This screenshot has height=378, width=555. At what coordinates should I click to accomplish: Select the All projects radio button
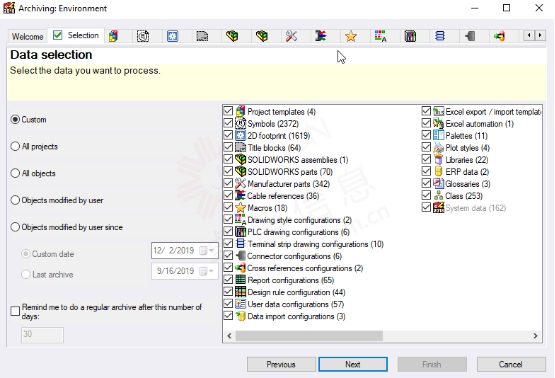point(15,146)
